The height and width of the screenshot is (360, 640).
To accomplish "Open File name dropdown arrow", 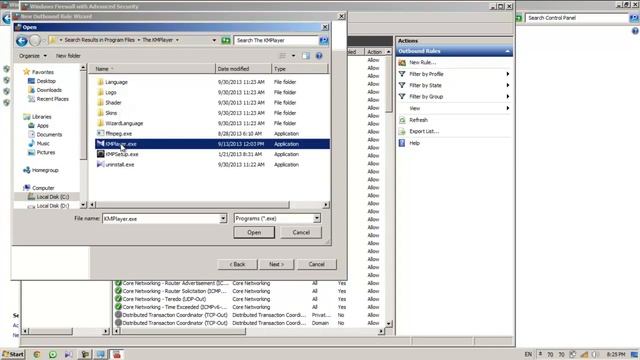I will click(223, 218).
